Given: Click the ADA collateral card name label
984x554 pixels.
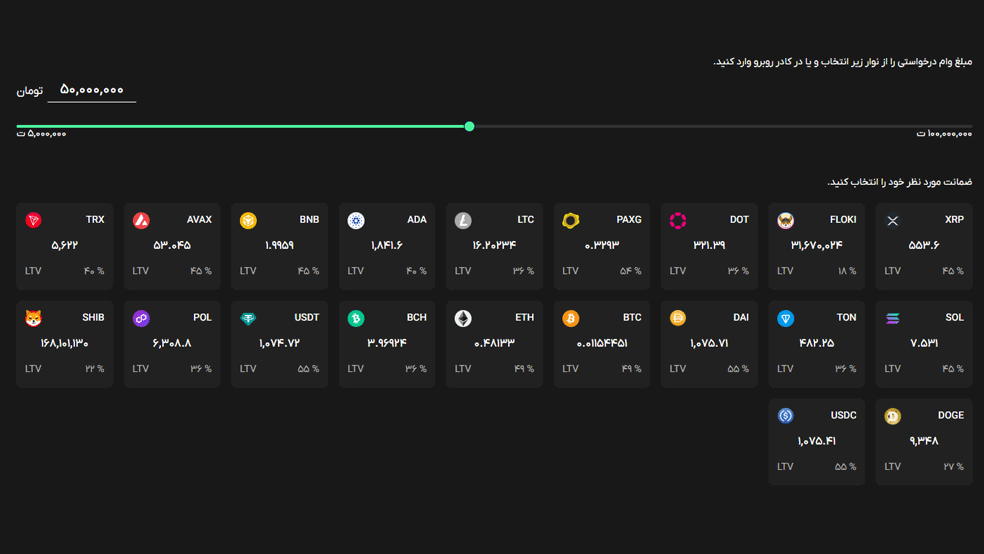Looking at the screenshot, I should [x=417, y=220].
